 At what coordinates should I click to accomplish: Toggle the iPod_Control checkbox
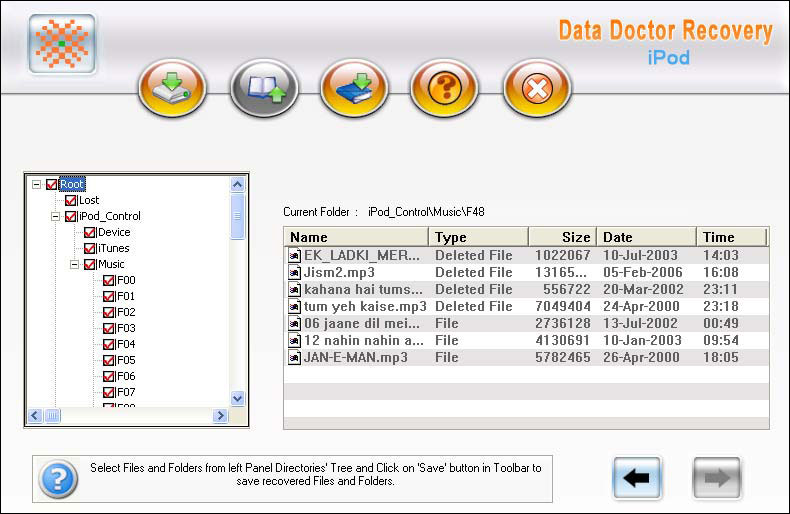tap(71, 217)
